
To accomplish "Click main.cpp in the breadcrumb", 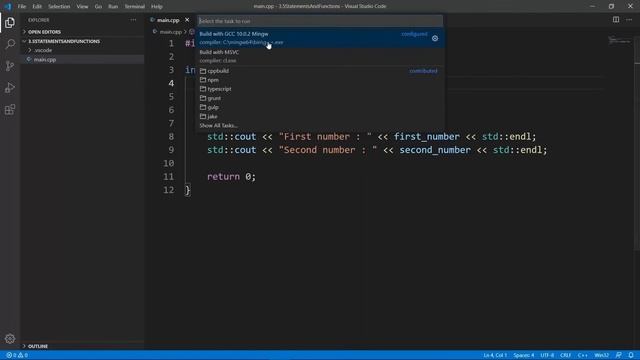I will point(170,31).
